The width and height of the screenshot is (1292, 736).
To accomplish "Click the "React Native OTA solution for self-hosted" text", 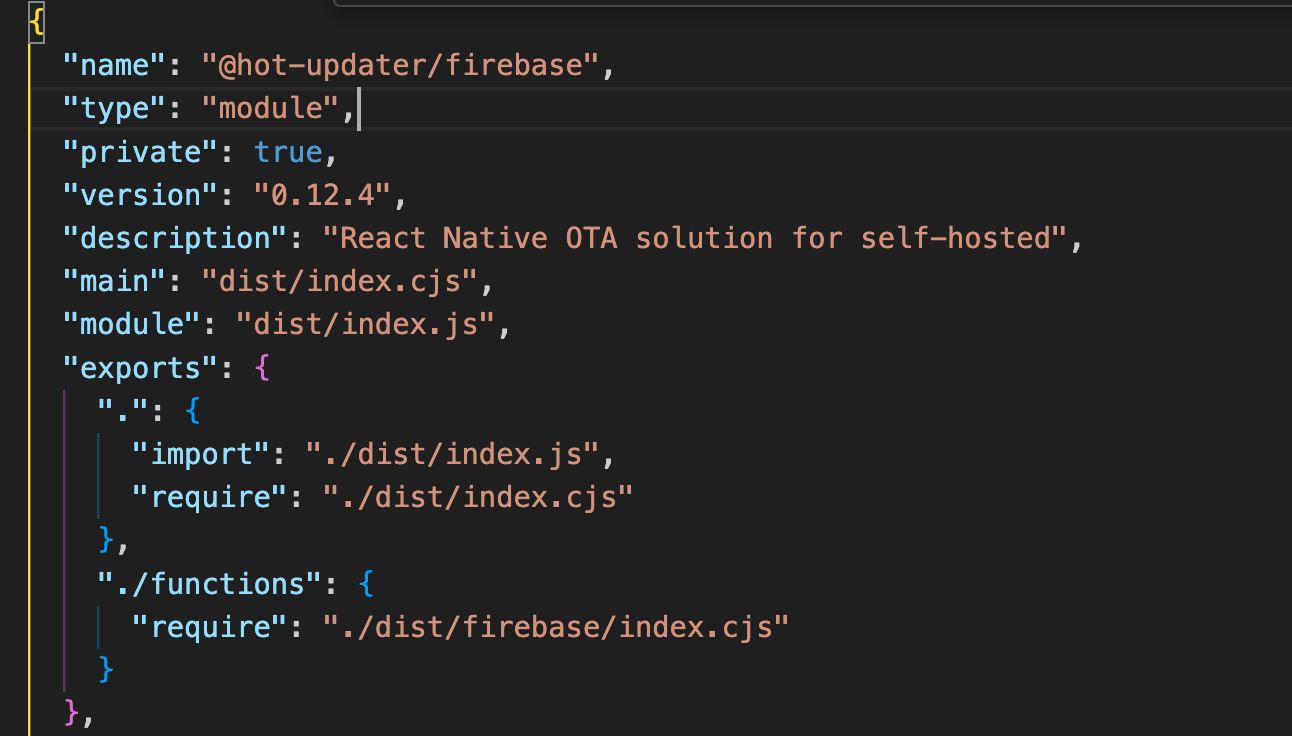I will [694, 238].
